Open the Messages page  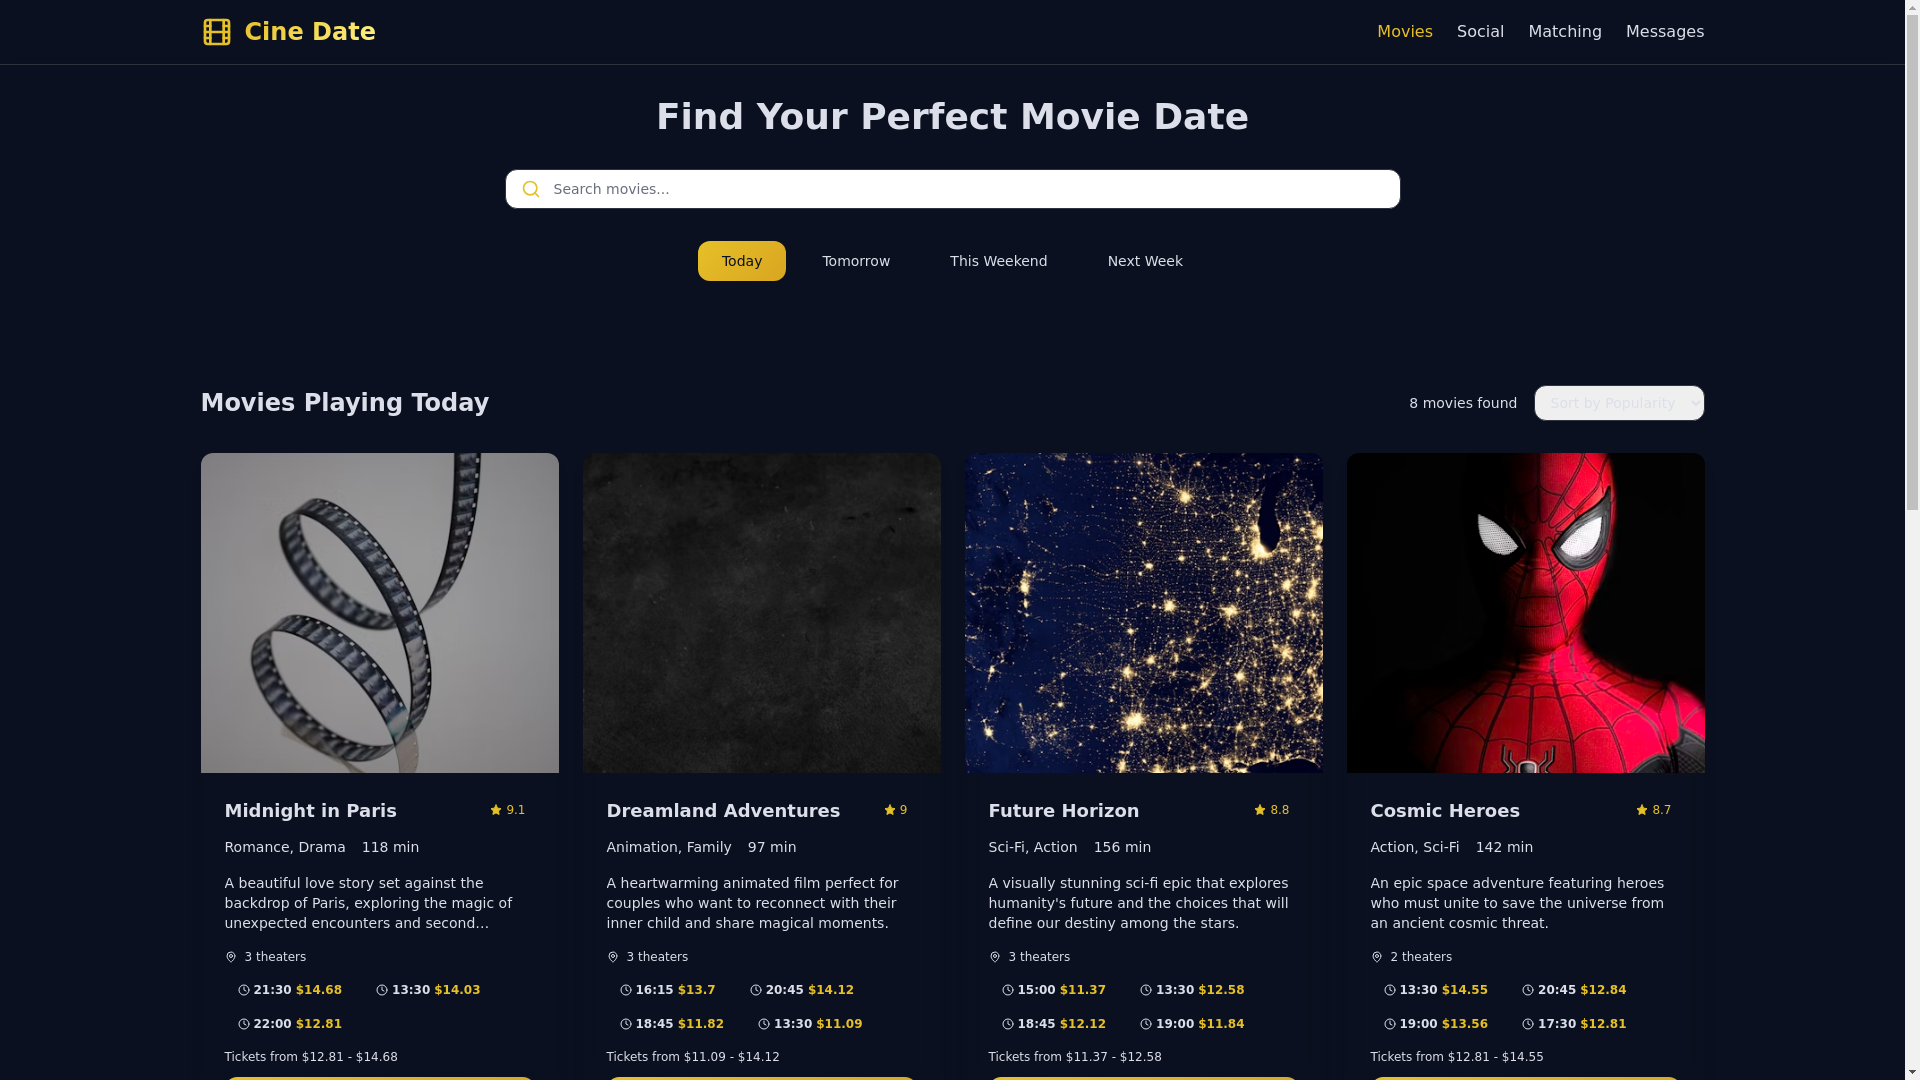1664,32
